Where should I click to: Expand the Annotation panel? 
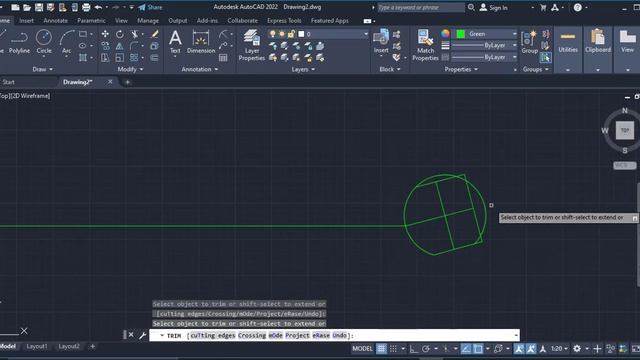tap(200, 69)
